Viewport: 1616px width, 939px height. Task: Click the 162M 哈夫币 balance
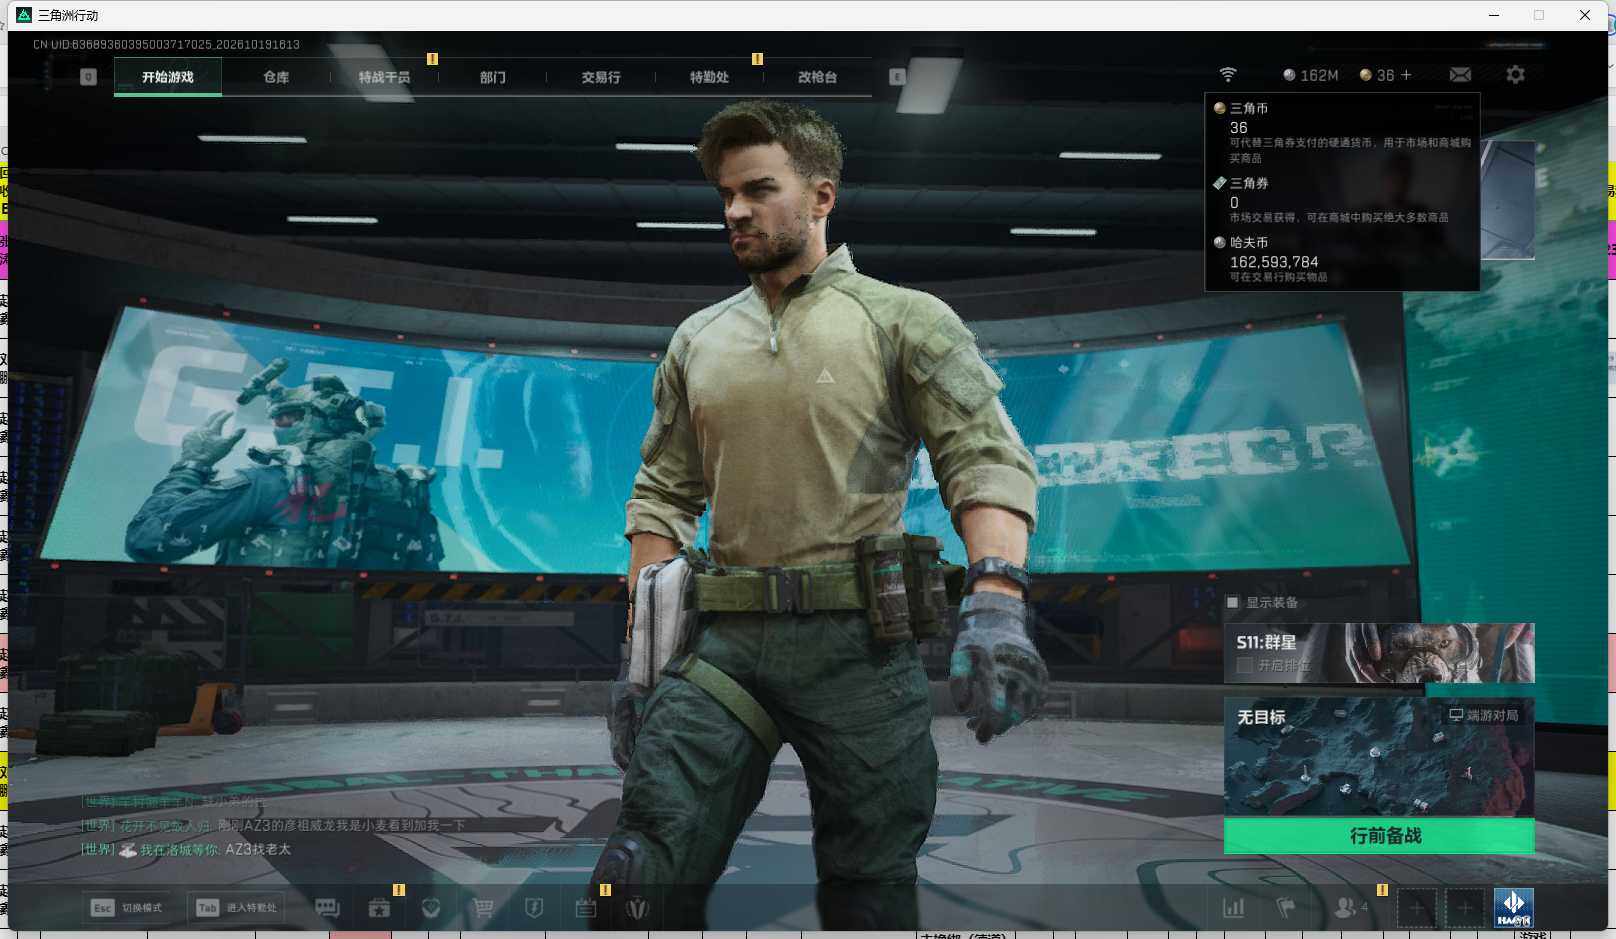[1311, 75]
